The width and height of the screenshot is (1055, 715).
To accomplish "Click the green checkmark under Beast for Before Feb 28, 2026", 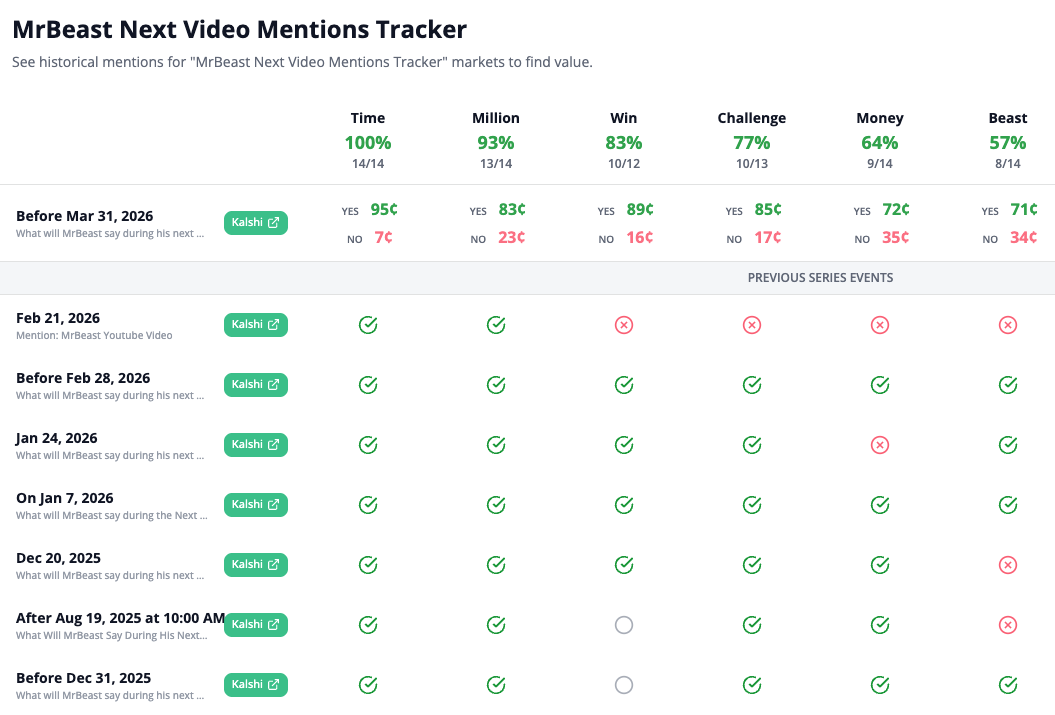I will click(x=1008, y=385).
